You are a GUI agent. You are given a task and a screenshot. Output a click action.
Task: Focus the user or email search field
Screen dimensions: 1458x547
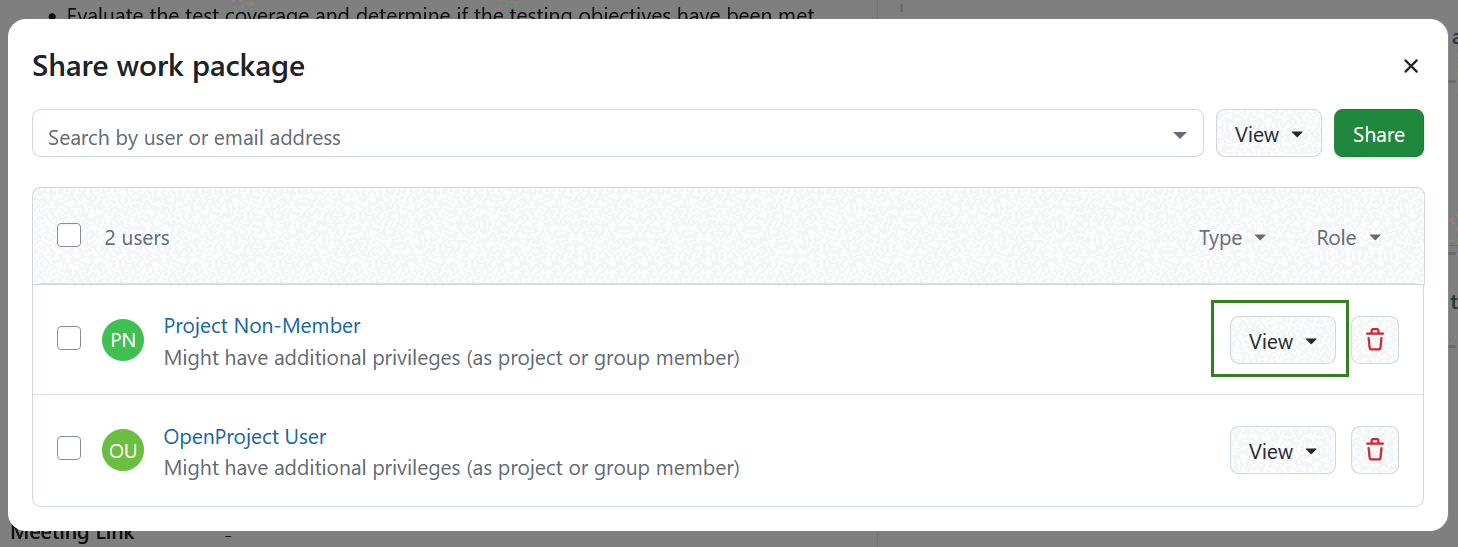point(600,137)
